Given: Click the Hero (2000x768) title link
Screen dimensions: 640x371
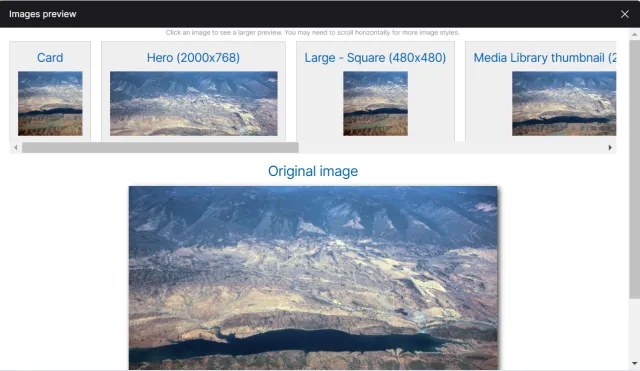Looking at the screenshot, I should (x=193, y=58).
